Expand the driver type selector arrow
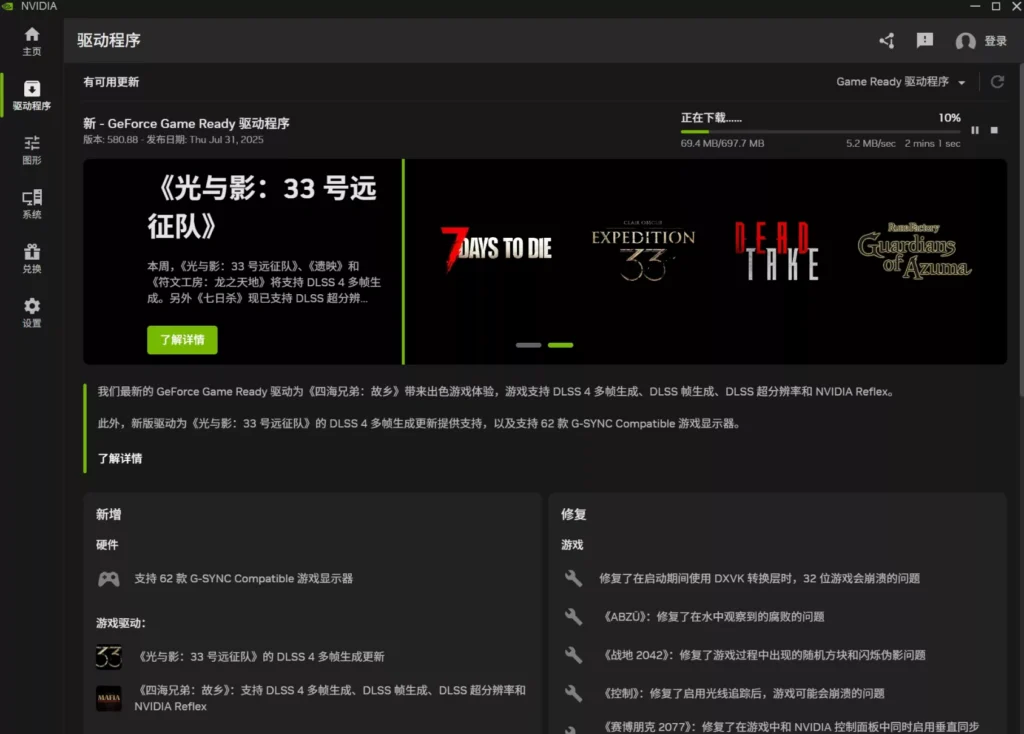The image size is (1024, 734). pos(964,82)
